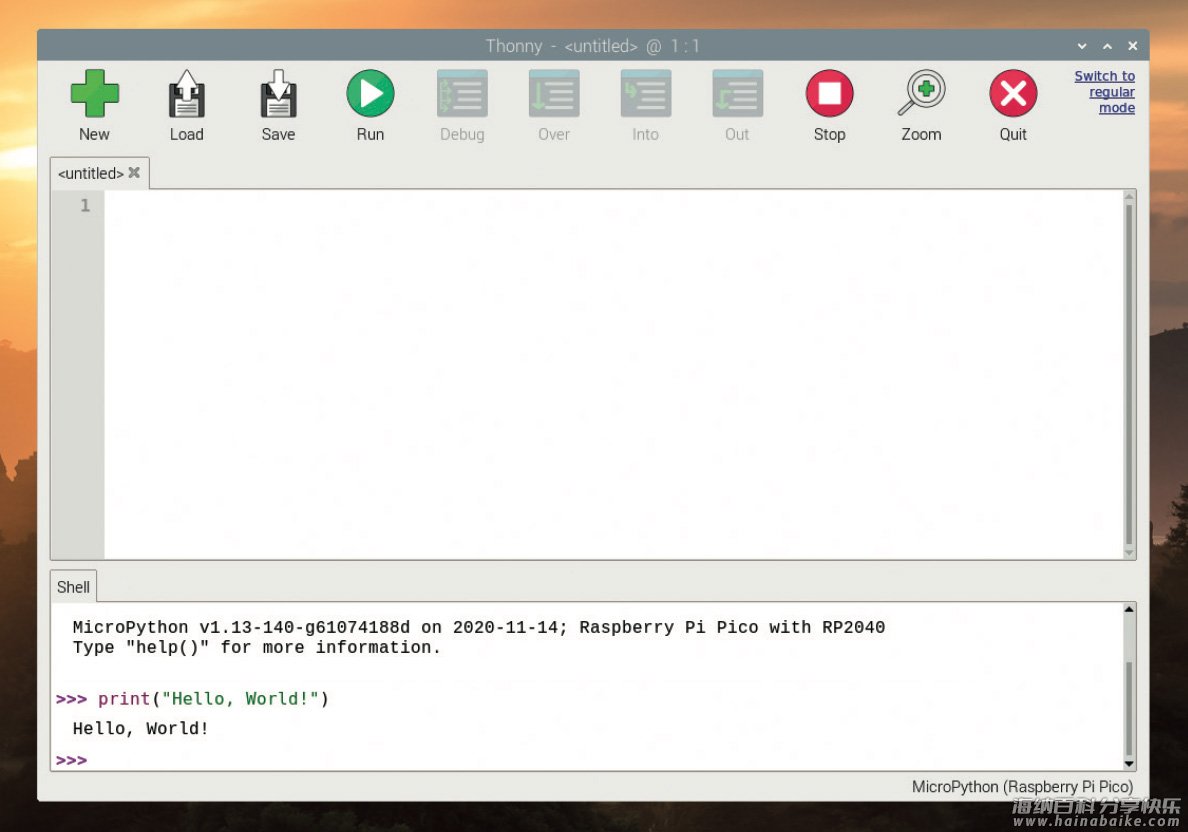Switch to regular mode link
The image size is (1188, 832).
[x=1105, y=92]
